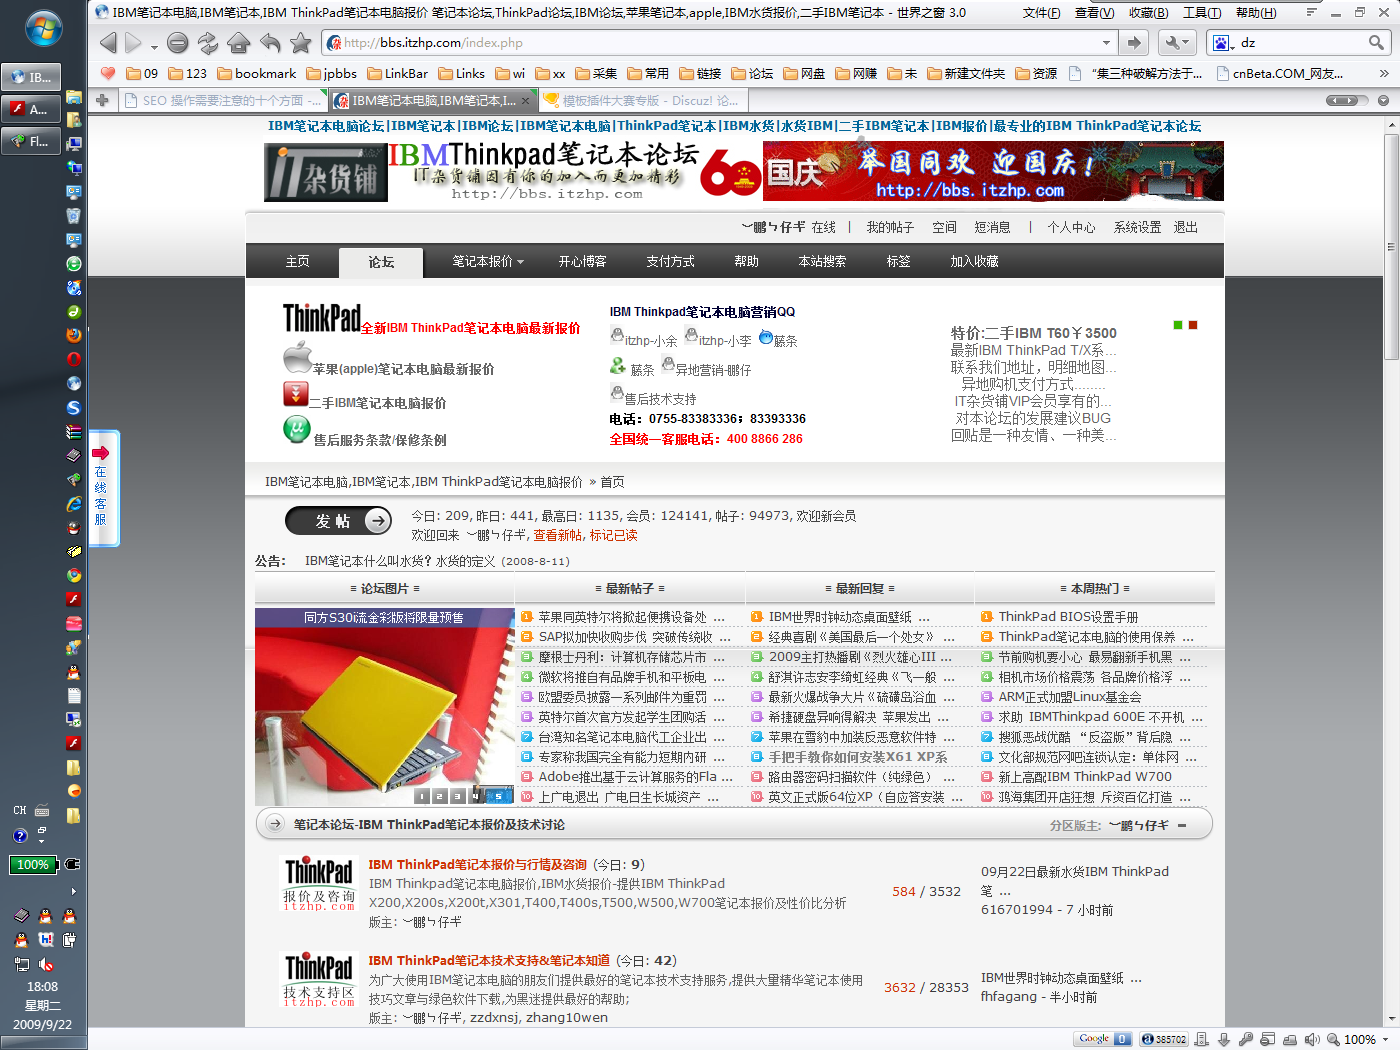Open the navigation history dropdown arrow
The image size is (1400, 1050).
154,47
